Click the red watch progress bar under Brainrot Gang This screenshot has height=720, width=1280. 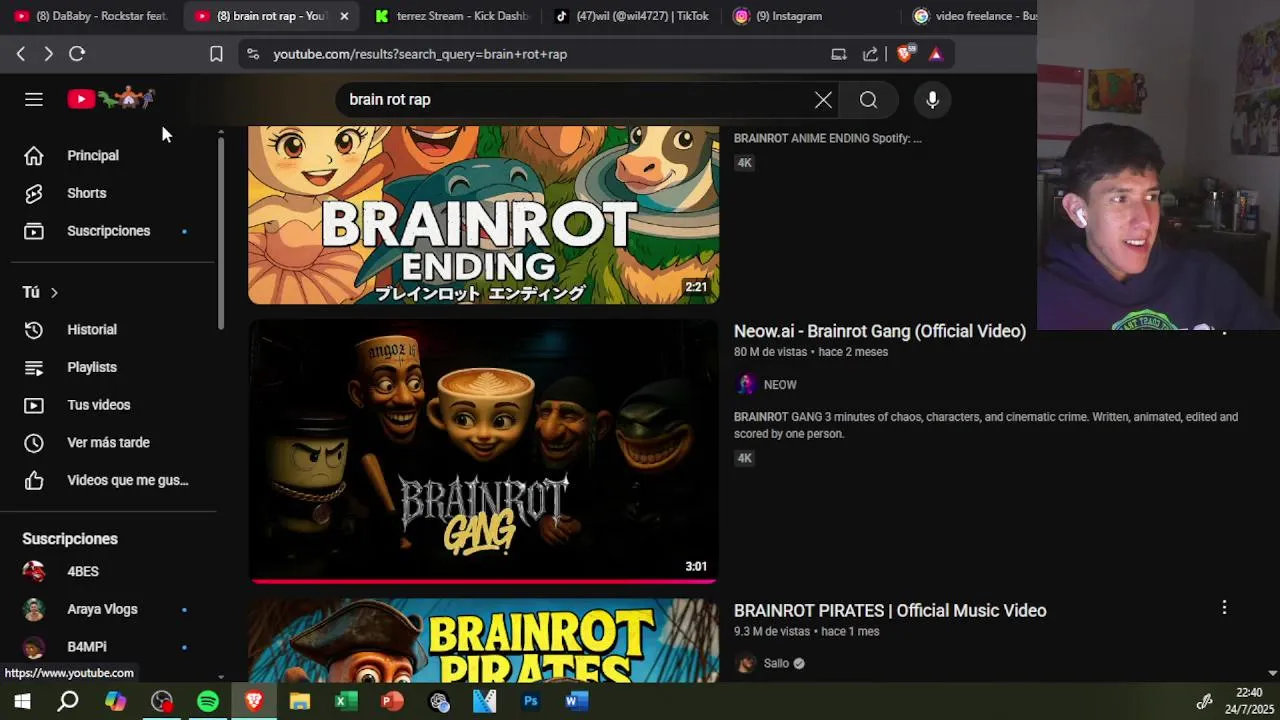[483, 580]
